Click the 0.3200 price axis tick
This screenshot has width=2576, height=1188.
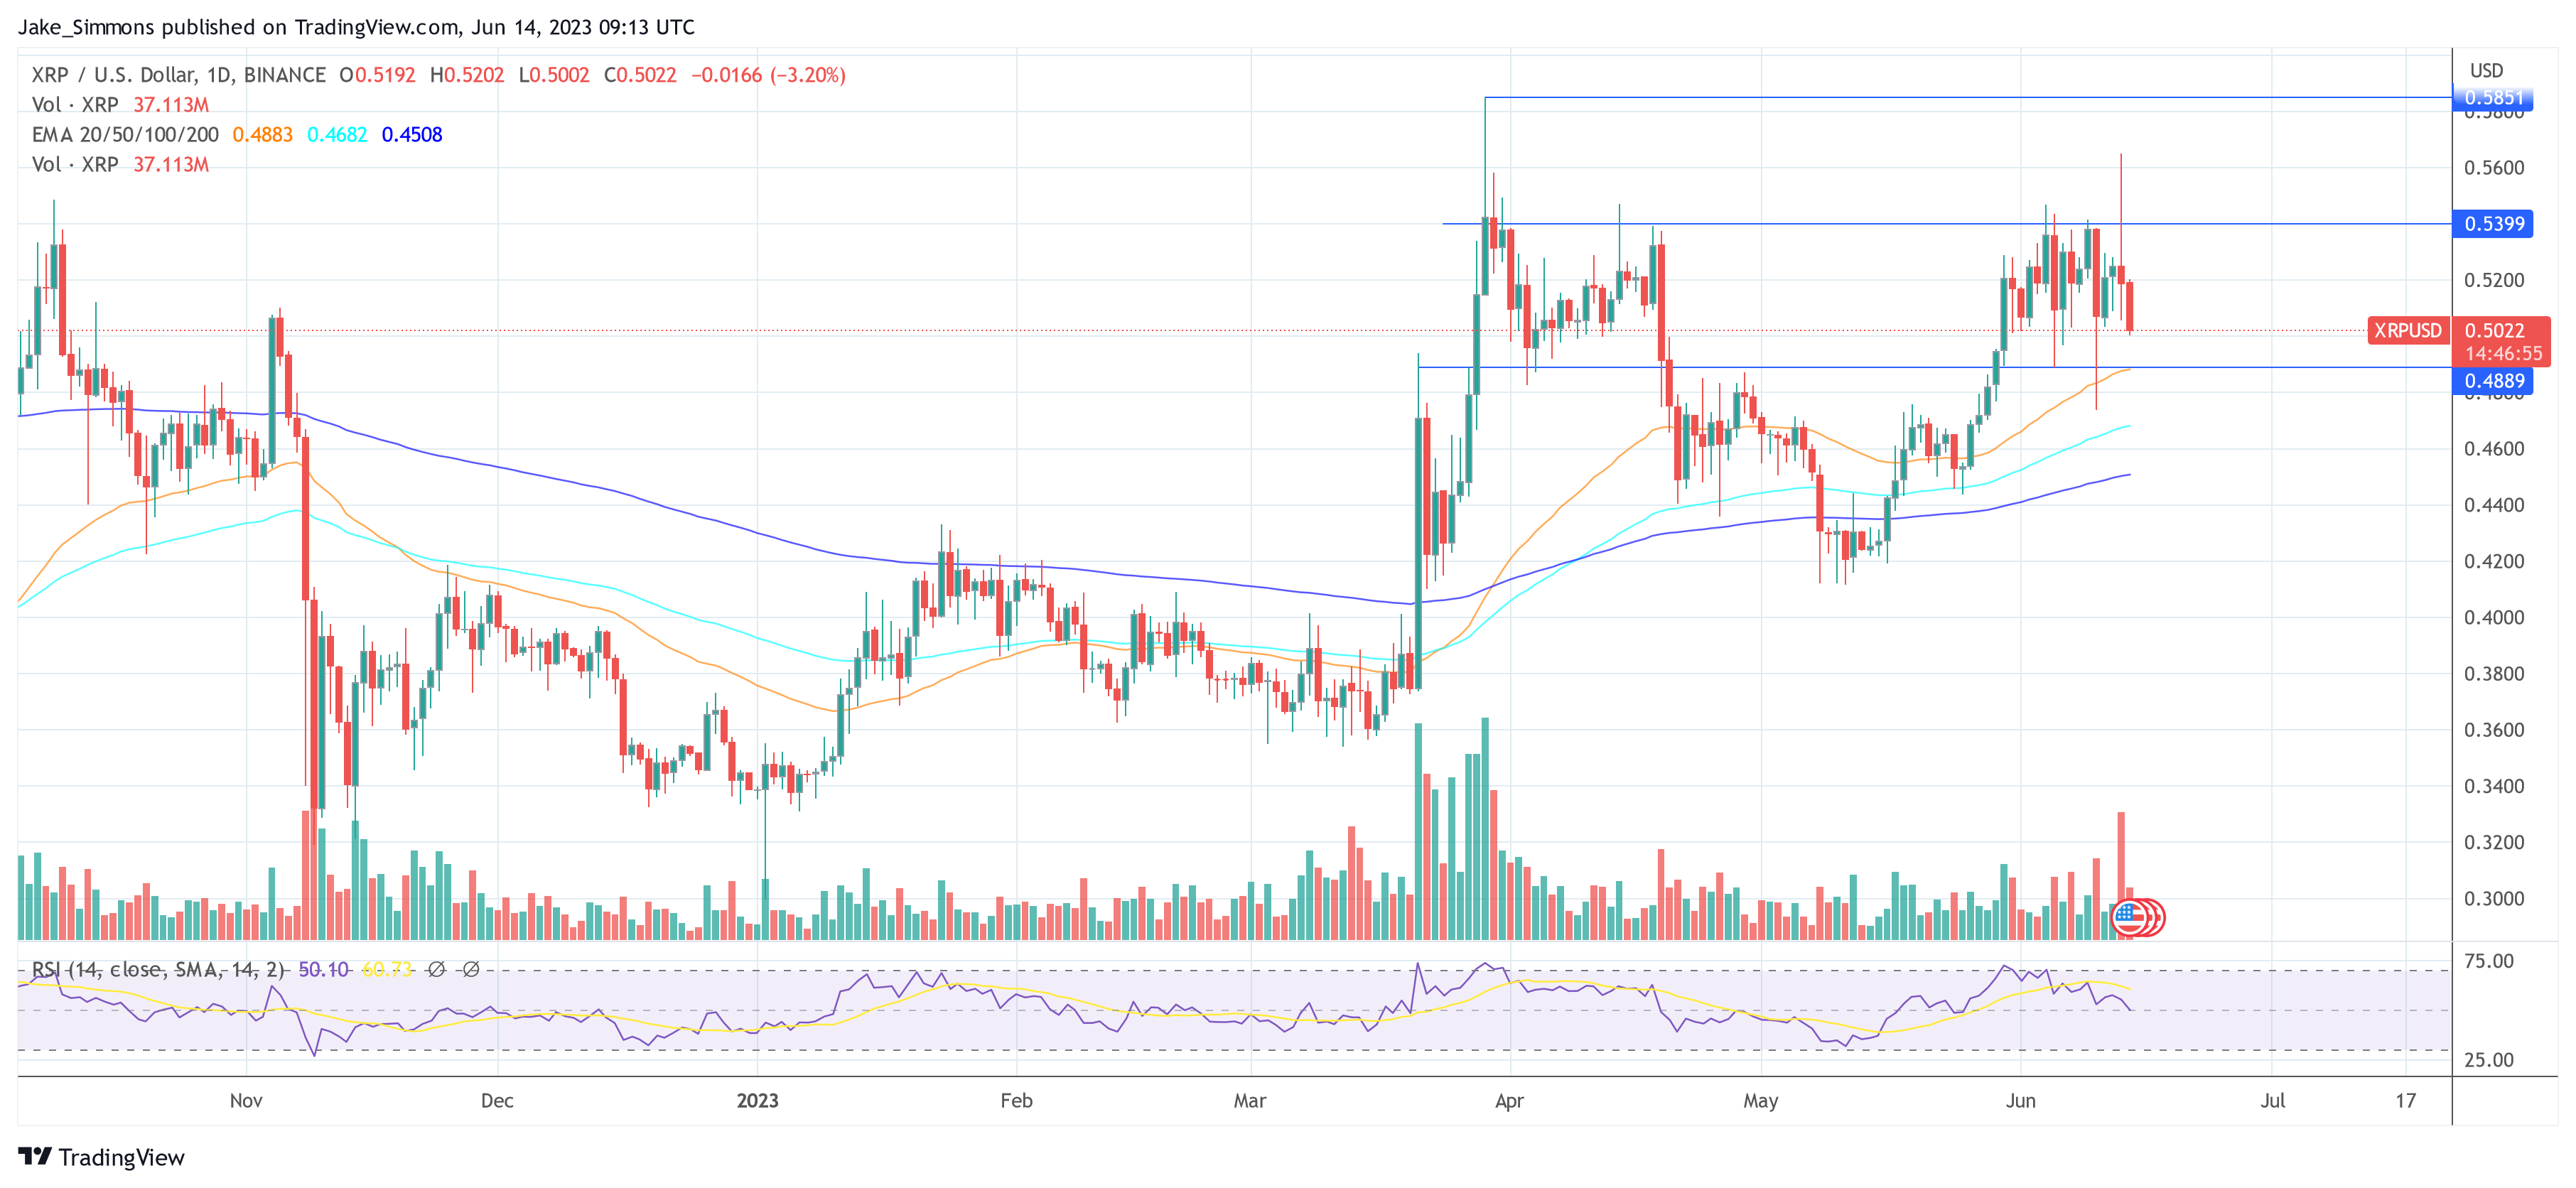[2493, 842]
